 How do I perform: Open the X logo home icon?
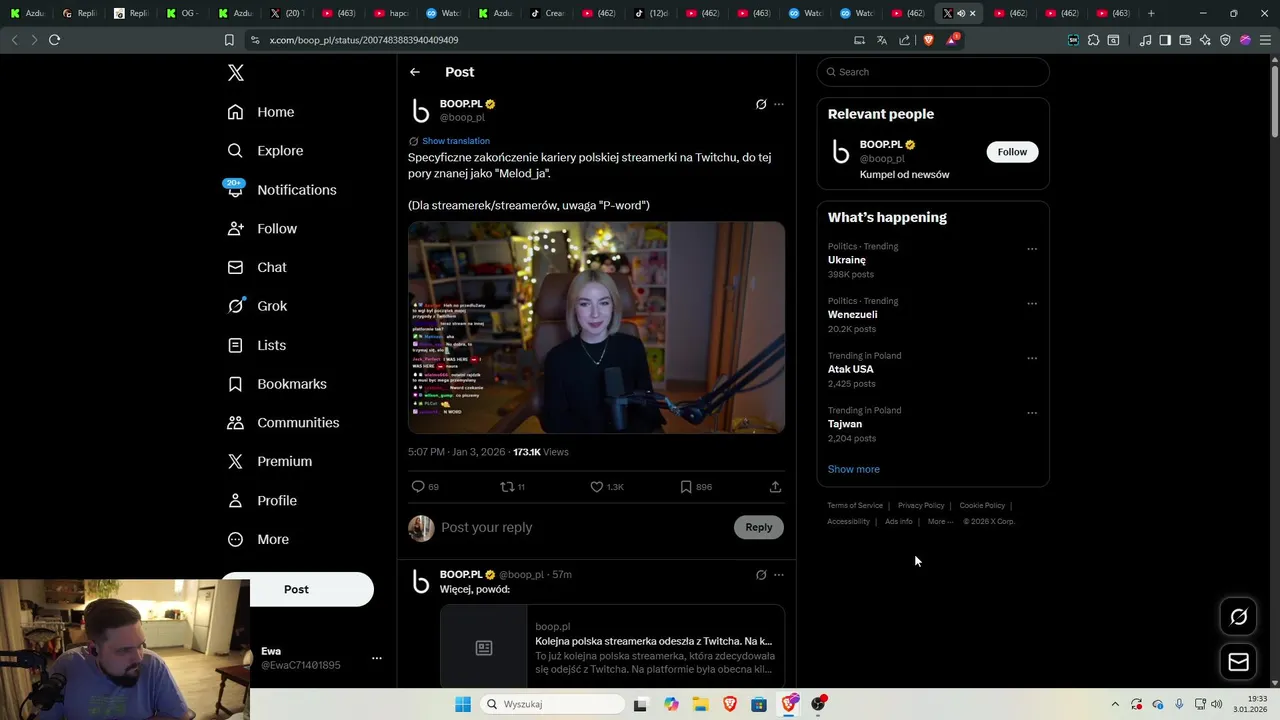[236, 73]
